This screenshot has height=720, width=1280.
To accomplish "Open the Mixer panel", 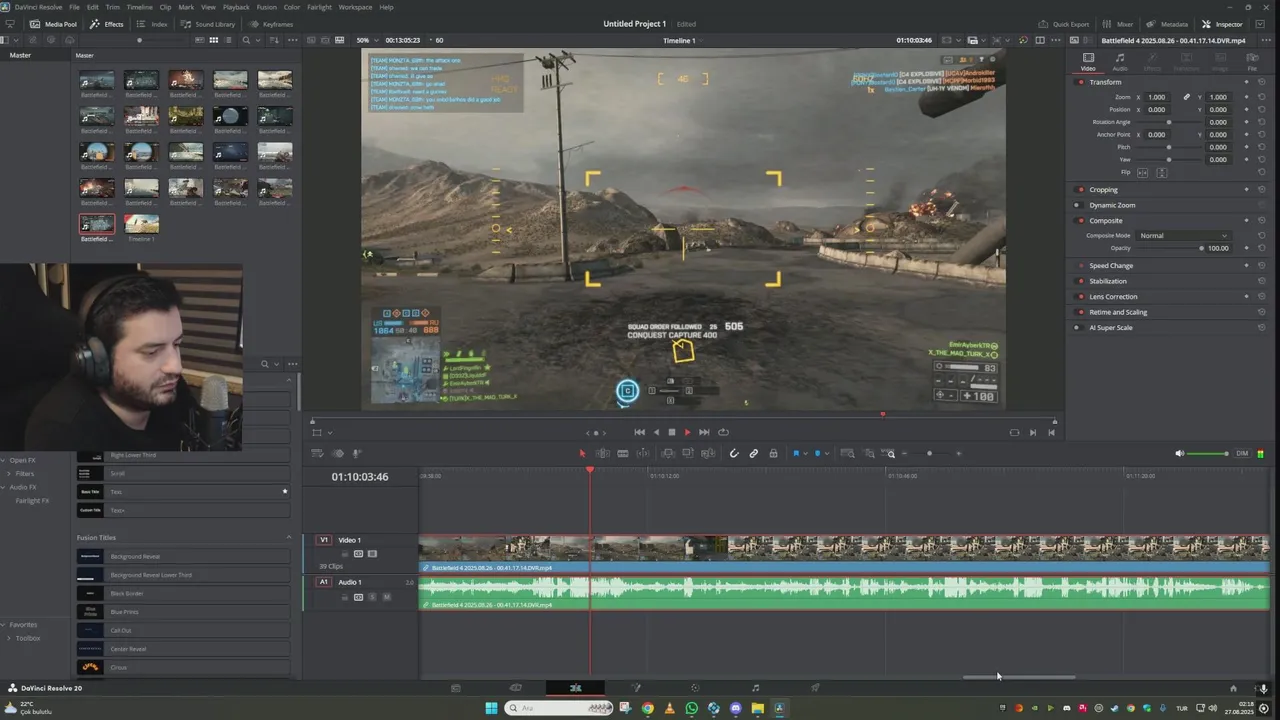I will pos(1118,24).
